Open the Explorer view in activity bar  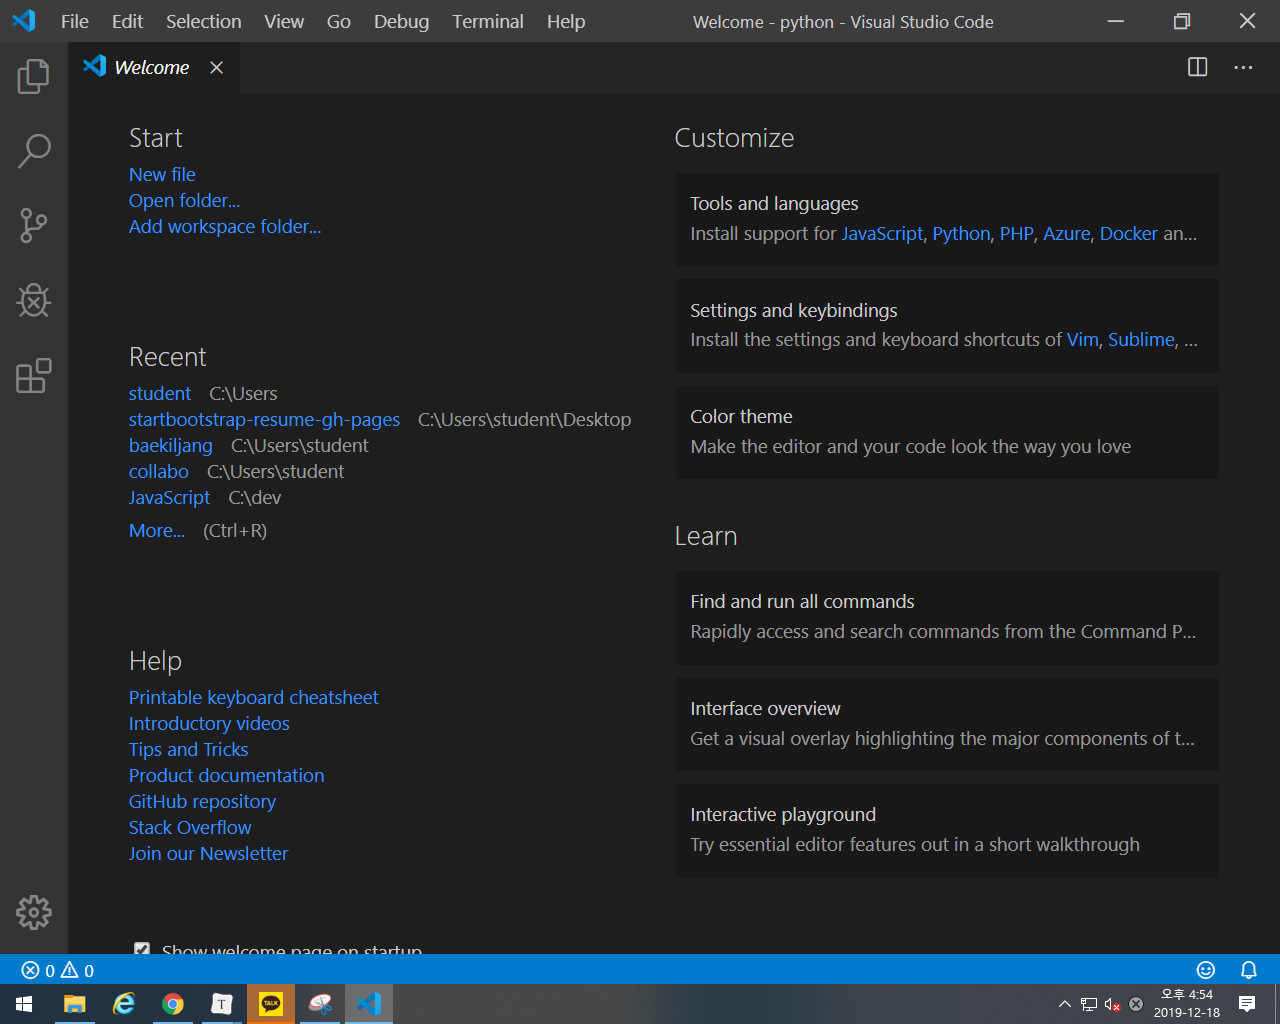(x=33, y=76)
